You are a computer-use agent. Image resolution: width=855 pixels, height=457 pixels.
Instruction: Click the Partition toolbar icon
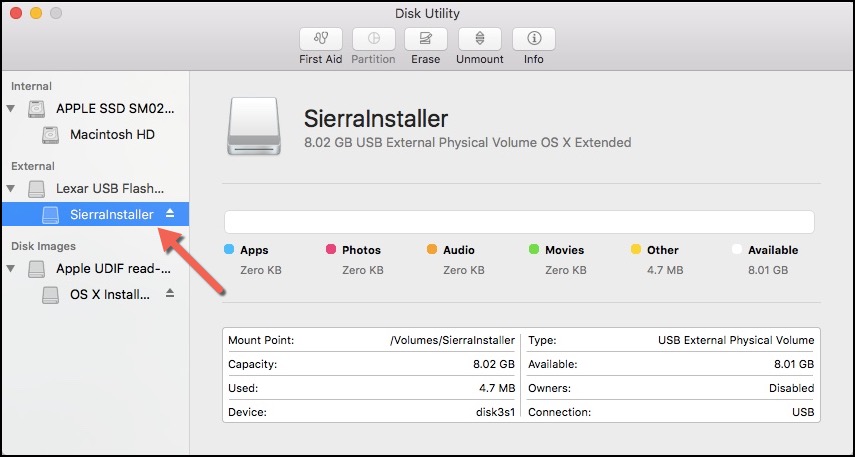click(373, 39)
